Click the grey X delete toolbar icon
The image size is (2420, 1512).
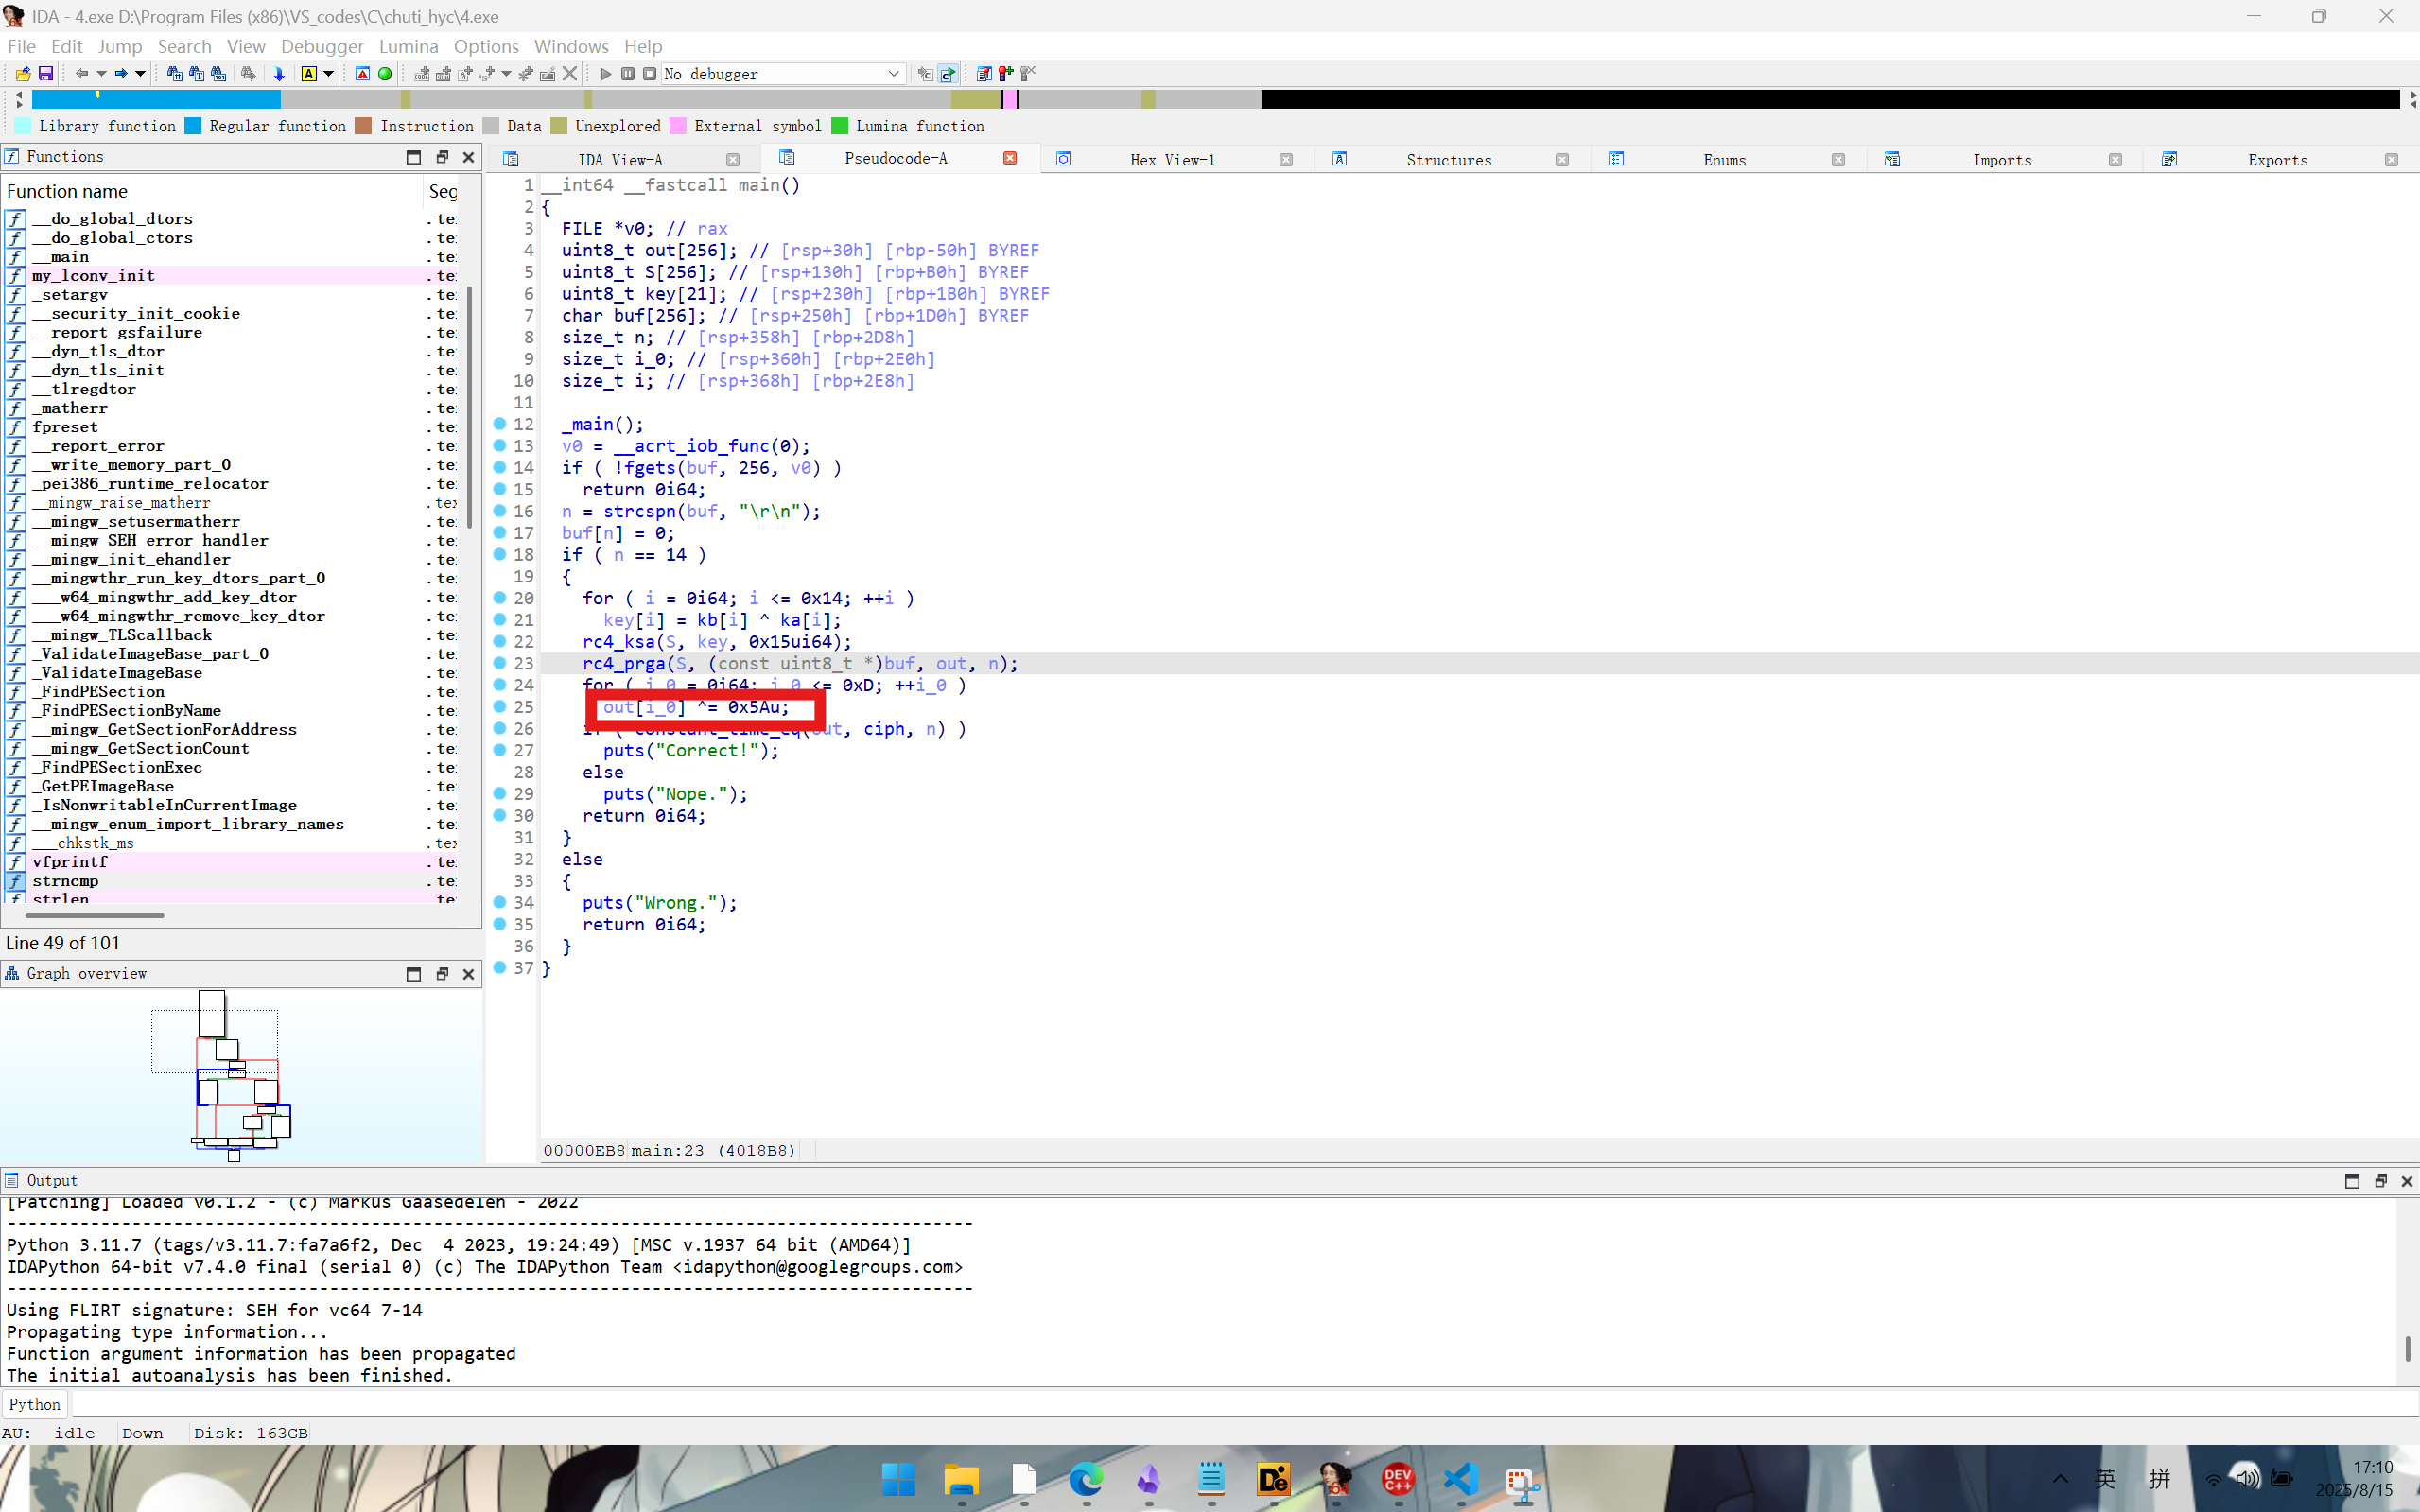(x=570, y=74)
